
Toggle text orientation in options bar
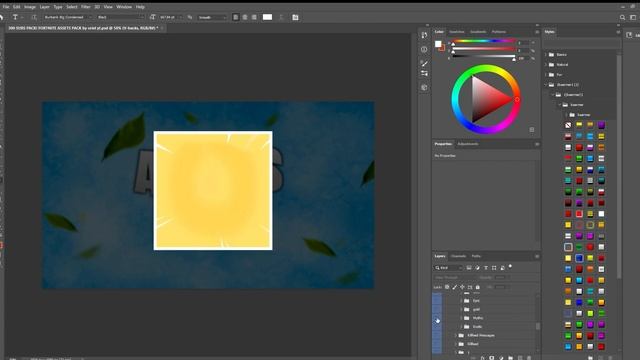click(34, 17)
